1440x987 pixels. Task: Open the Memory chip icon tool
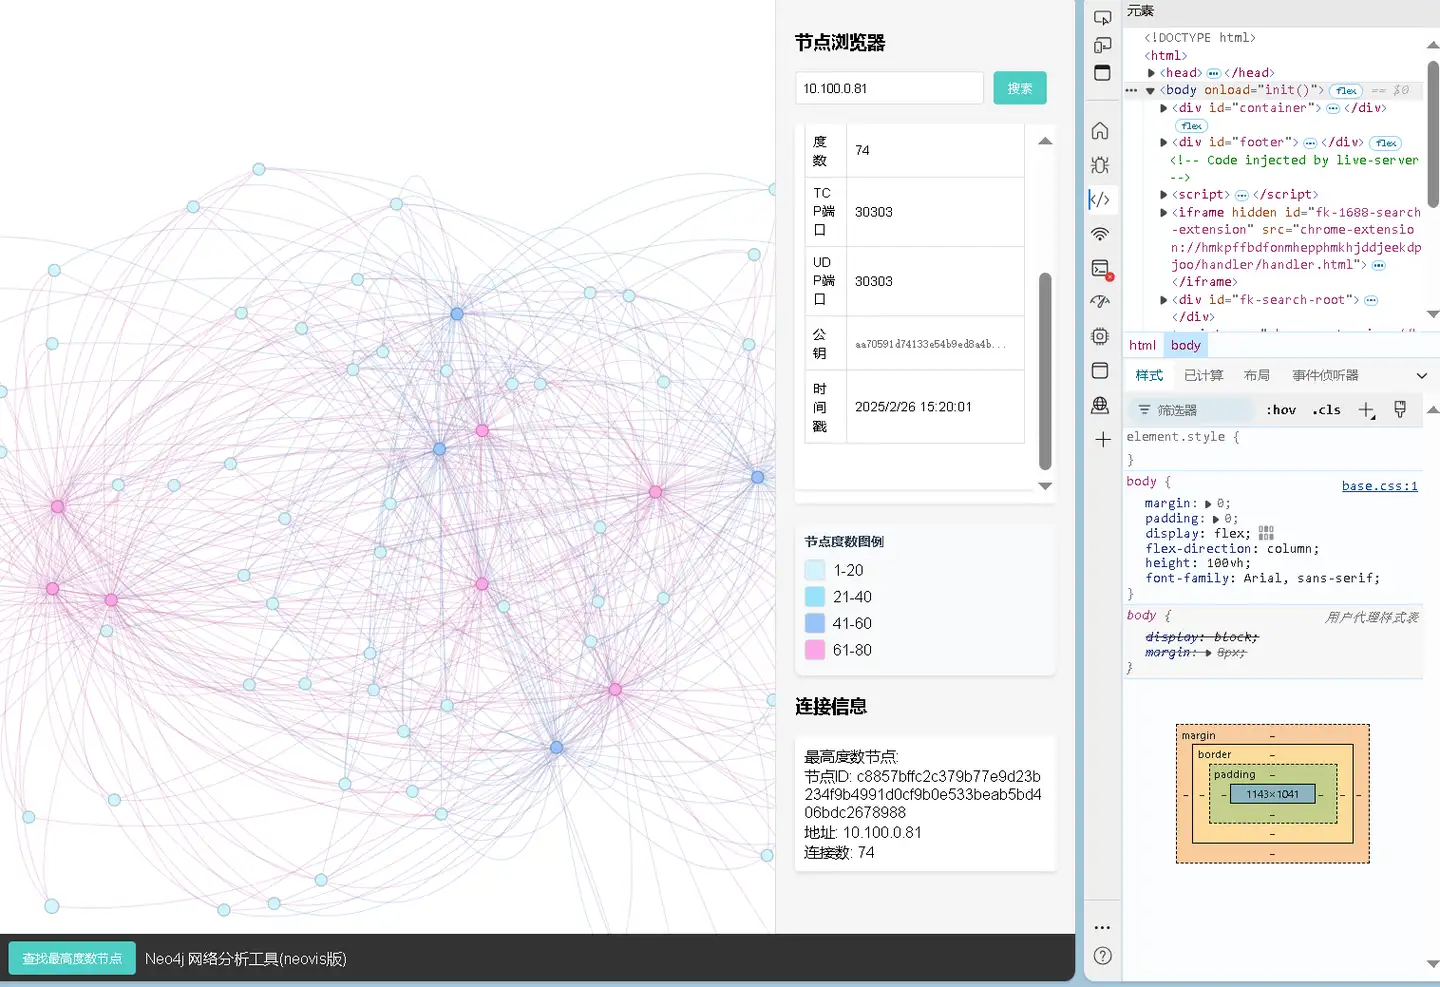coord(1100,336)
